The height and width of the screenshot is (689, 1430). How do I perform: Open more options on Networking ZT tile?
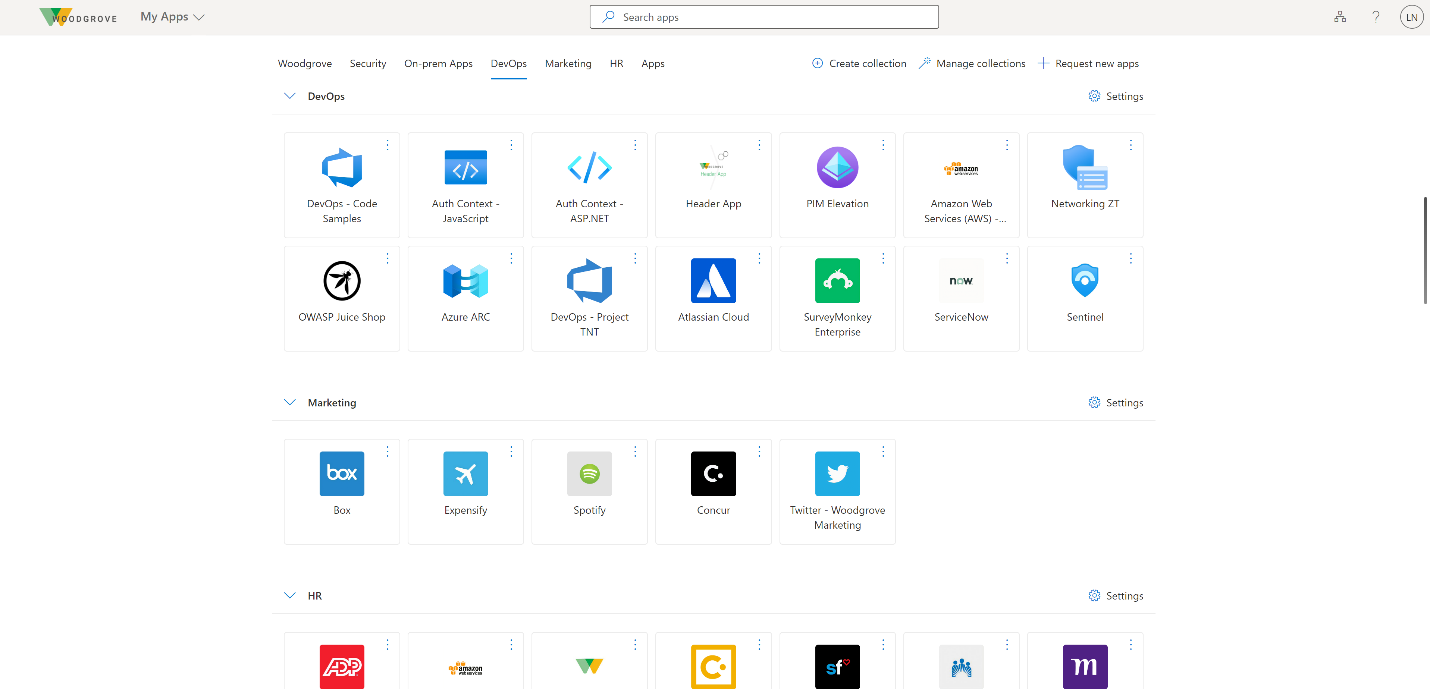click(x=1131, y=145)
